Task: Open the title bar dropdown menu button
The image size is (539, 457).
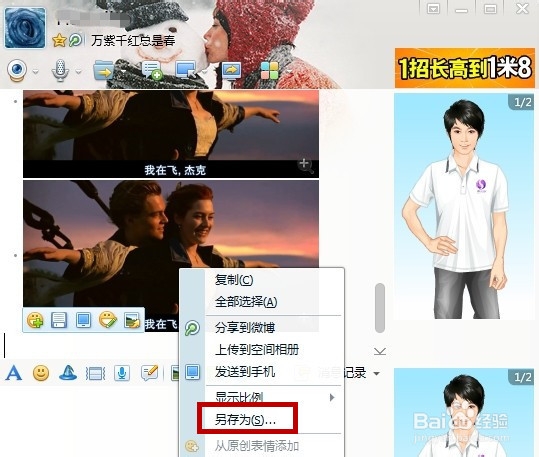Action: click(x=433, y=9)
